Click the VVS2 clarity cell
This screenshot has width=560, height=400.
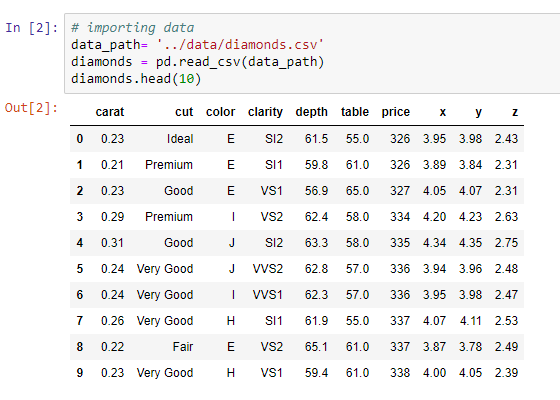pos(268,269)
